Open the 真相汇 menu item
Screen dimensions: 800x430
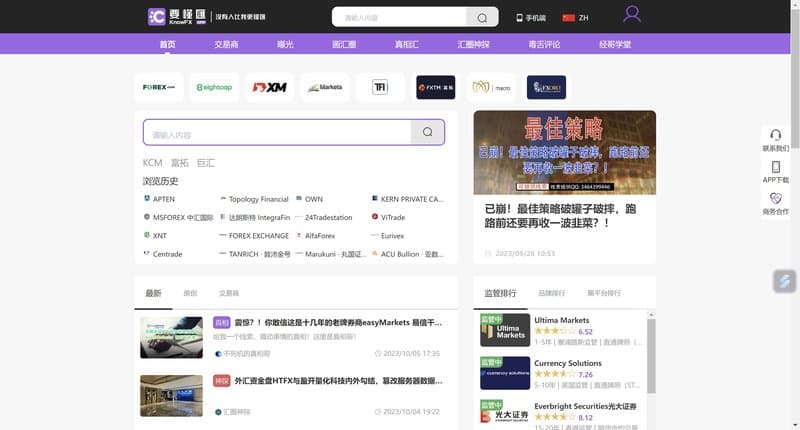[x=407, y=44]
